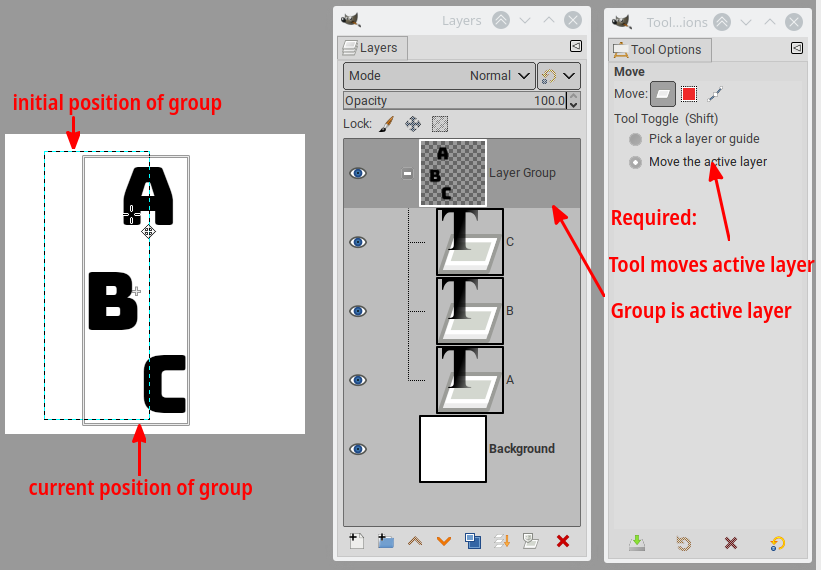Open Tool Options tab configuration menu button
This screenshot has height=570, width=821.
tap(796, 48)
